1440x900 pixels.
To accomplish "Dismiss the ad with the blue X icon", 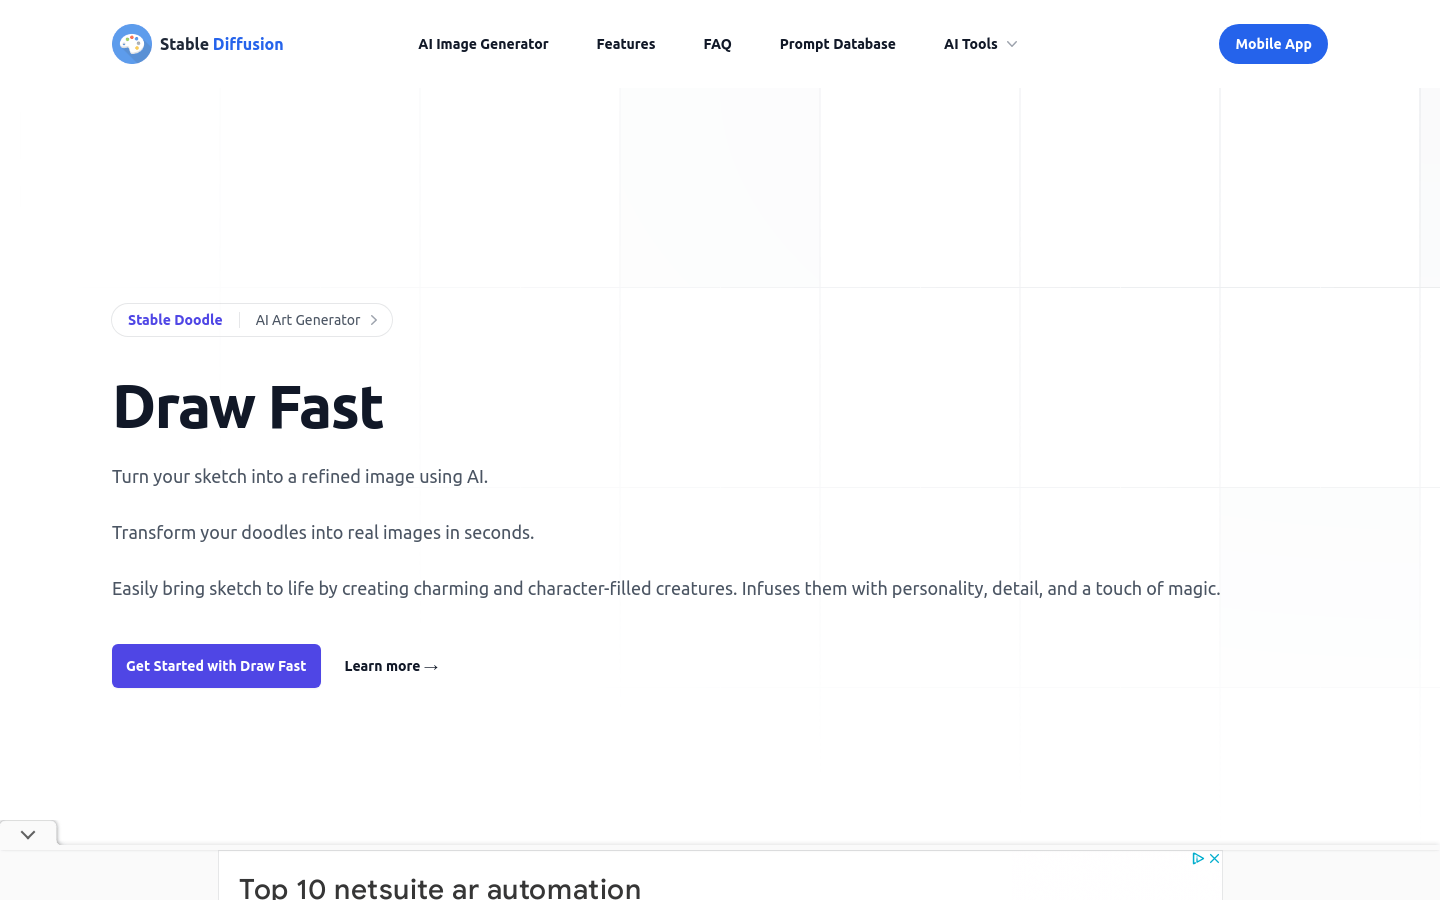I will tap(1213, 858).
